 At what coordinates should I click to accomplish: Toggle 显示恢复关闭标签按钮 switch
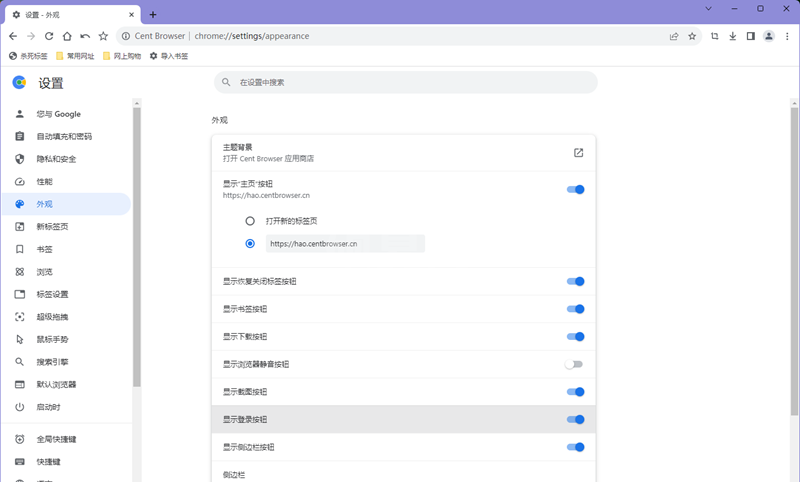(575, 281)
